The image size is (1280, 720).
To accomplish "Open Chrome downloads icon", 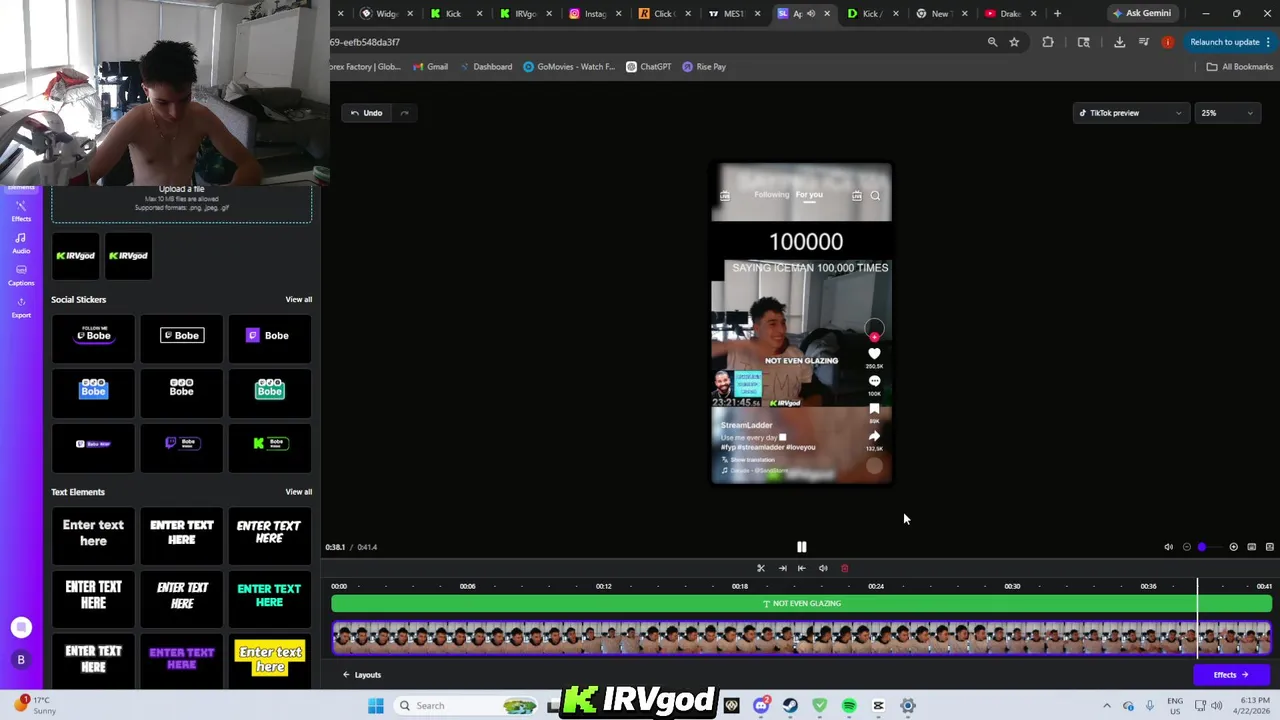I will [x=1119, y=42].
